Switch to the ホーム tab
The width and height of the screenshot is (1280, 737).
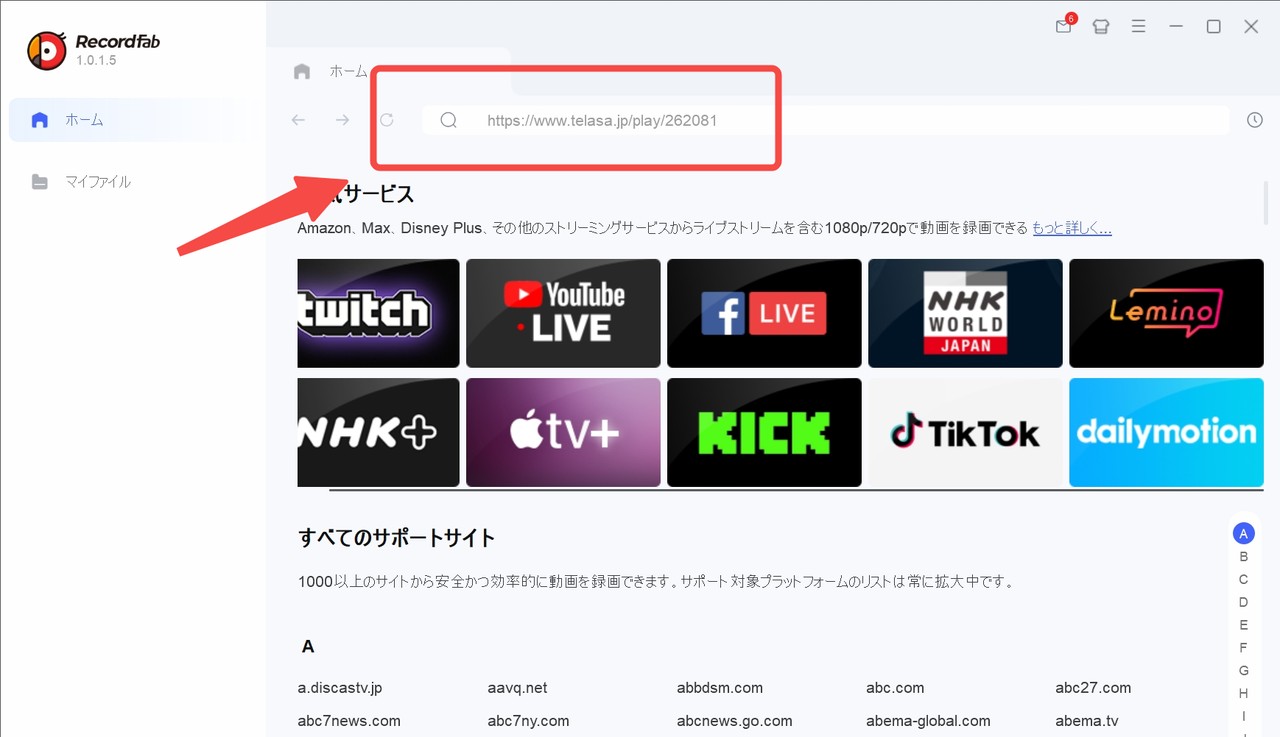click(x=348, y=71)
